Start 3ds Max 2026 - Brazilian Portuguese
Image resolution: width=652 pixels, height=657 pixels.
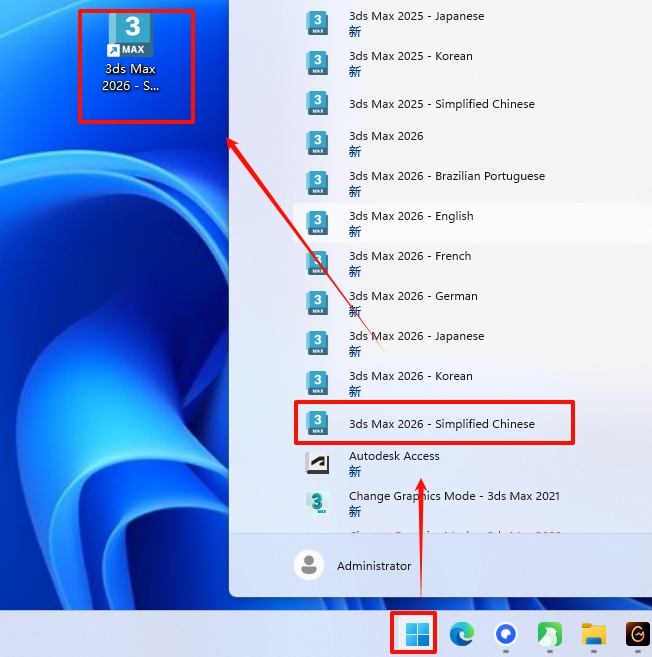(x=446, y=177)
